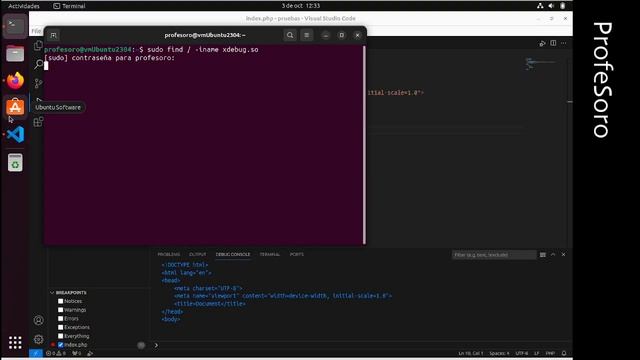Uncheck the index.php breakpoint checkbox
Viewport: 640px width, 360px height.
[60, 345]
